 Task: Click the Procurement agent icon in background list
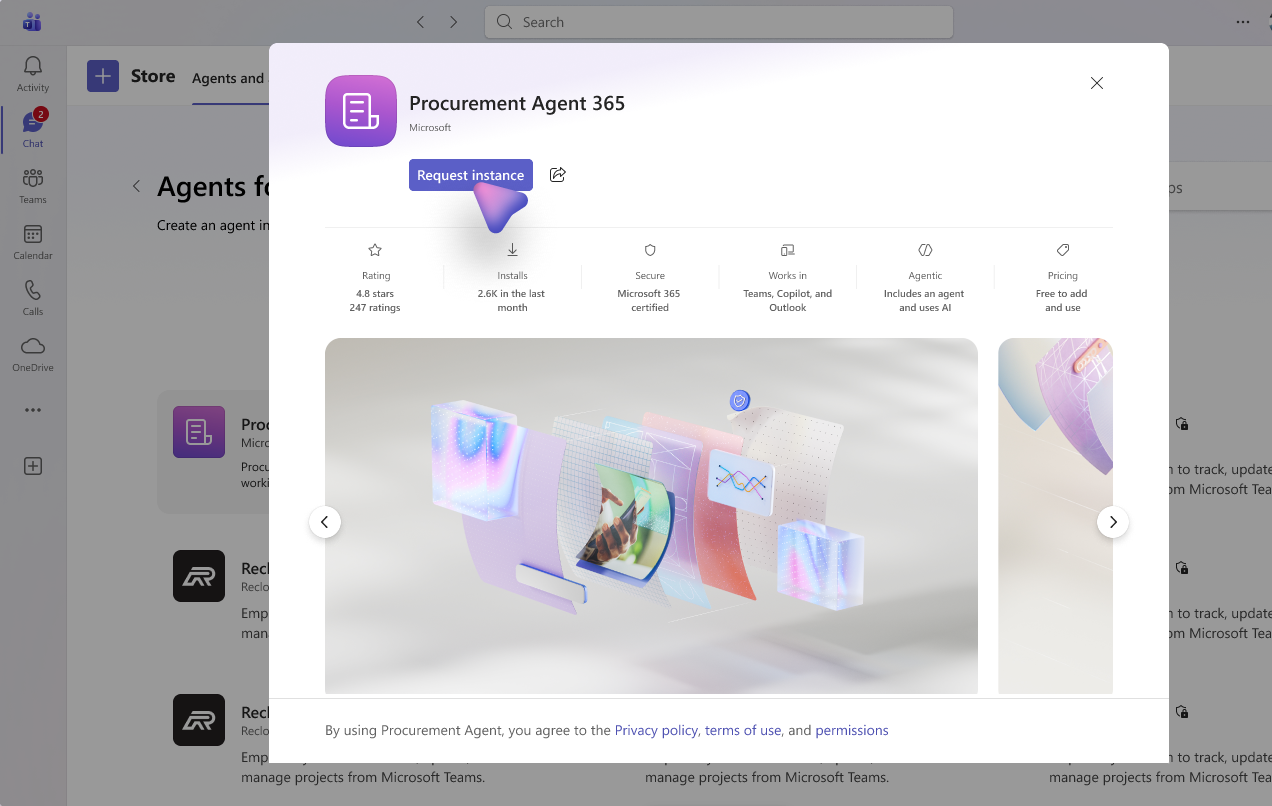pyautogui.click(x=199, y=432)
